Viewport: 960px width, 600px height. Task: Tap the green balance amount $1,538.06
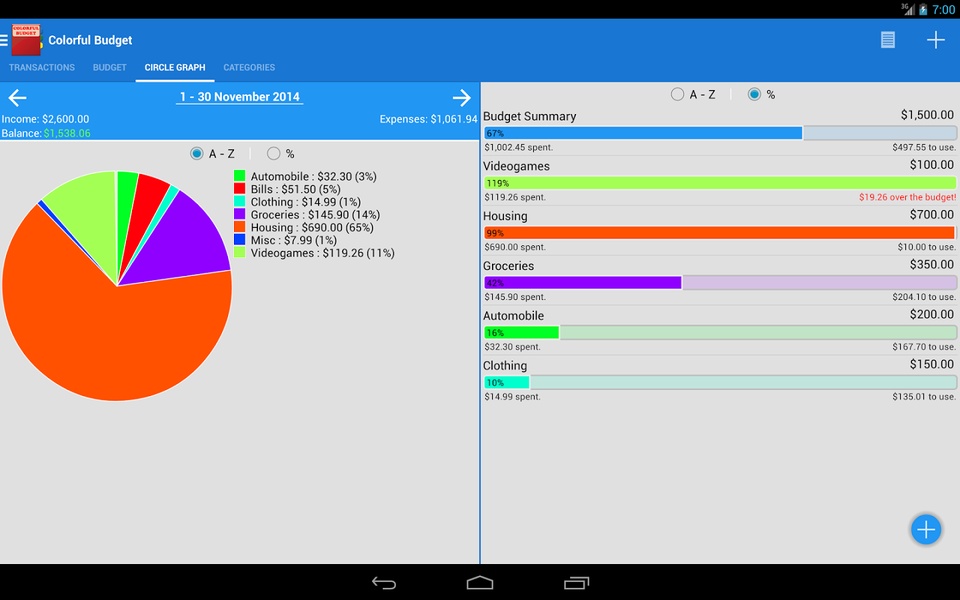tap(67, 133)
